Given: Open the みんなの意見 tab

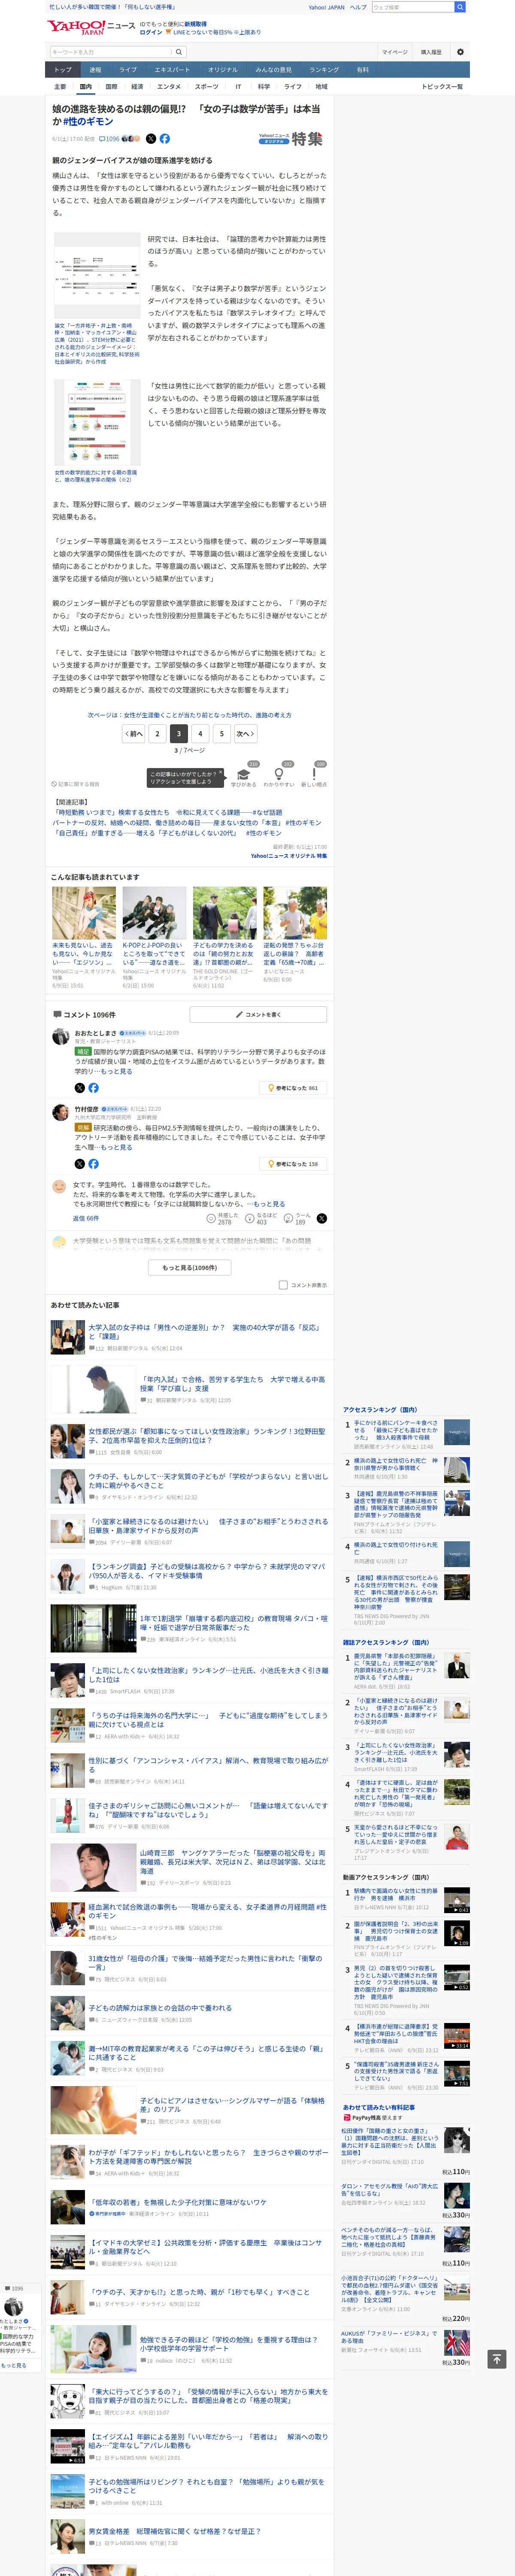Looking at the screenshot, I should tap(274, 70).
